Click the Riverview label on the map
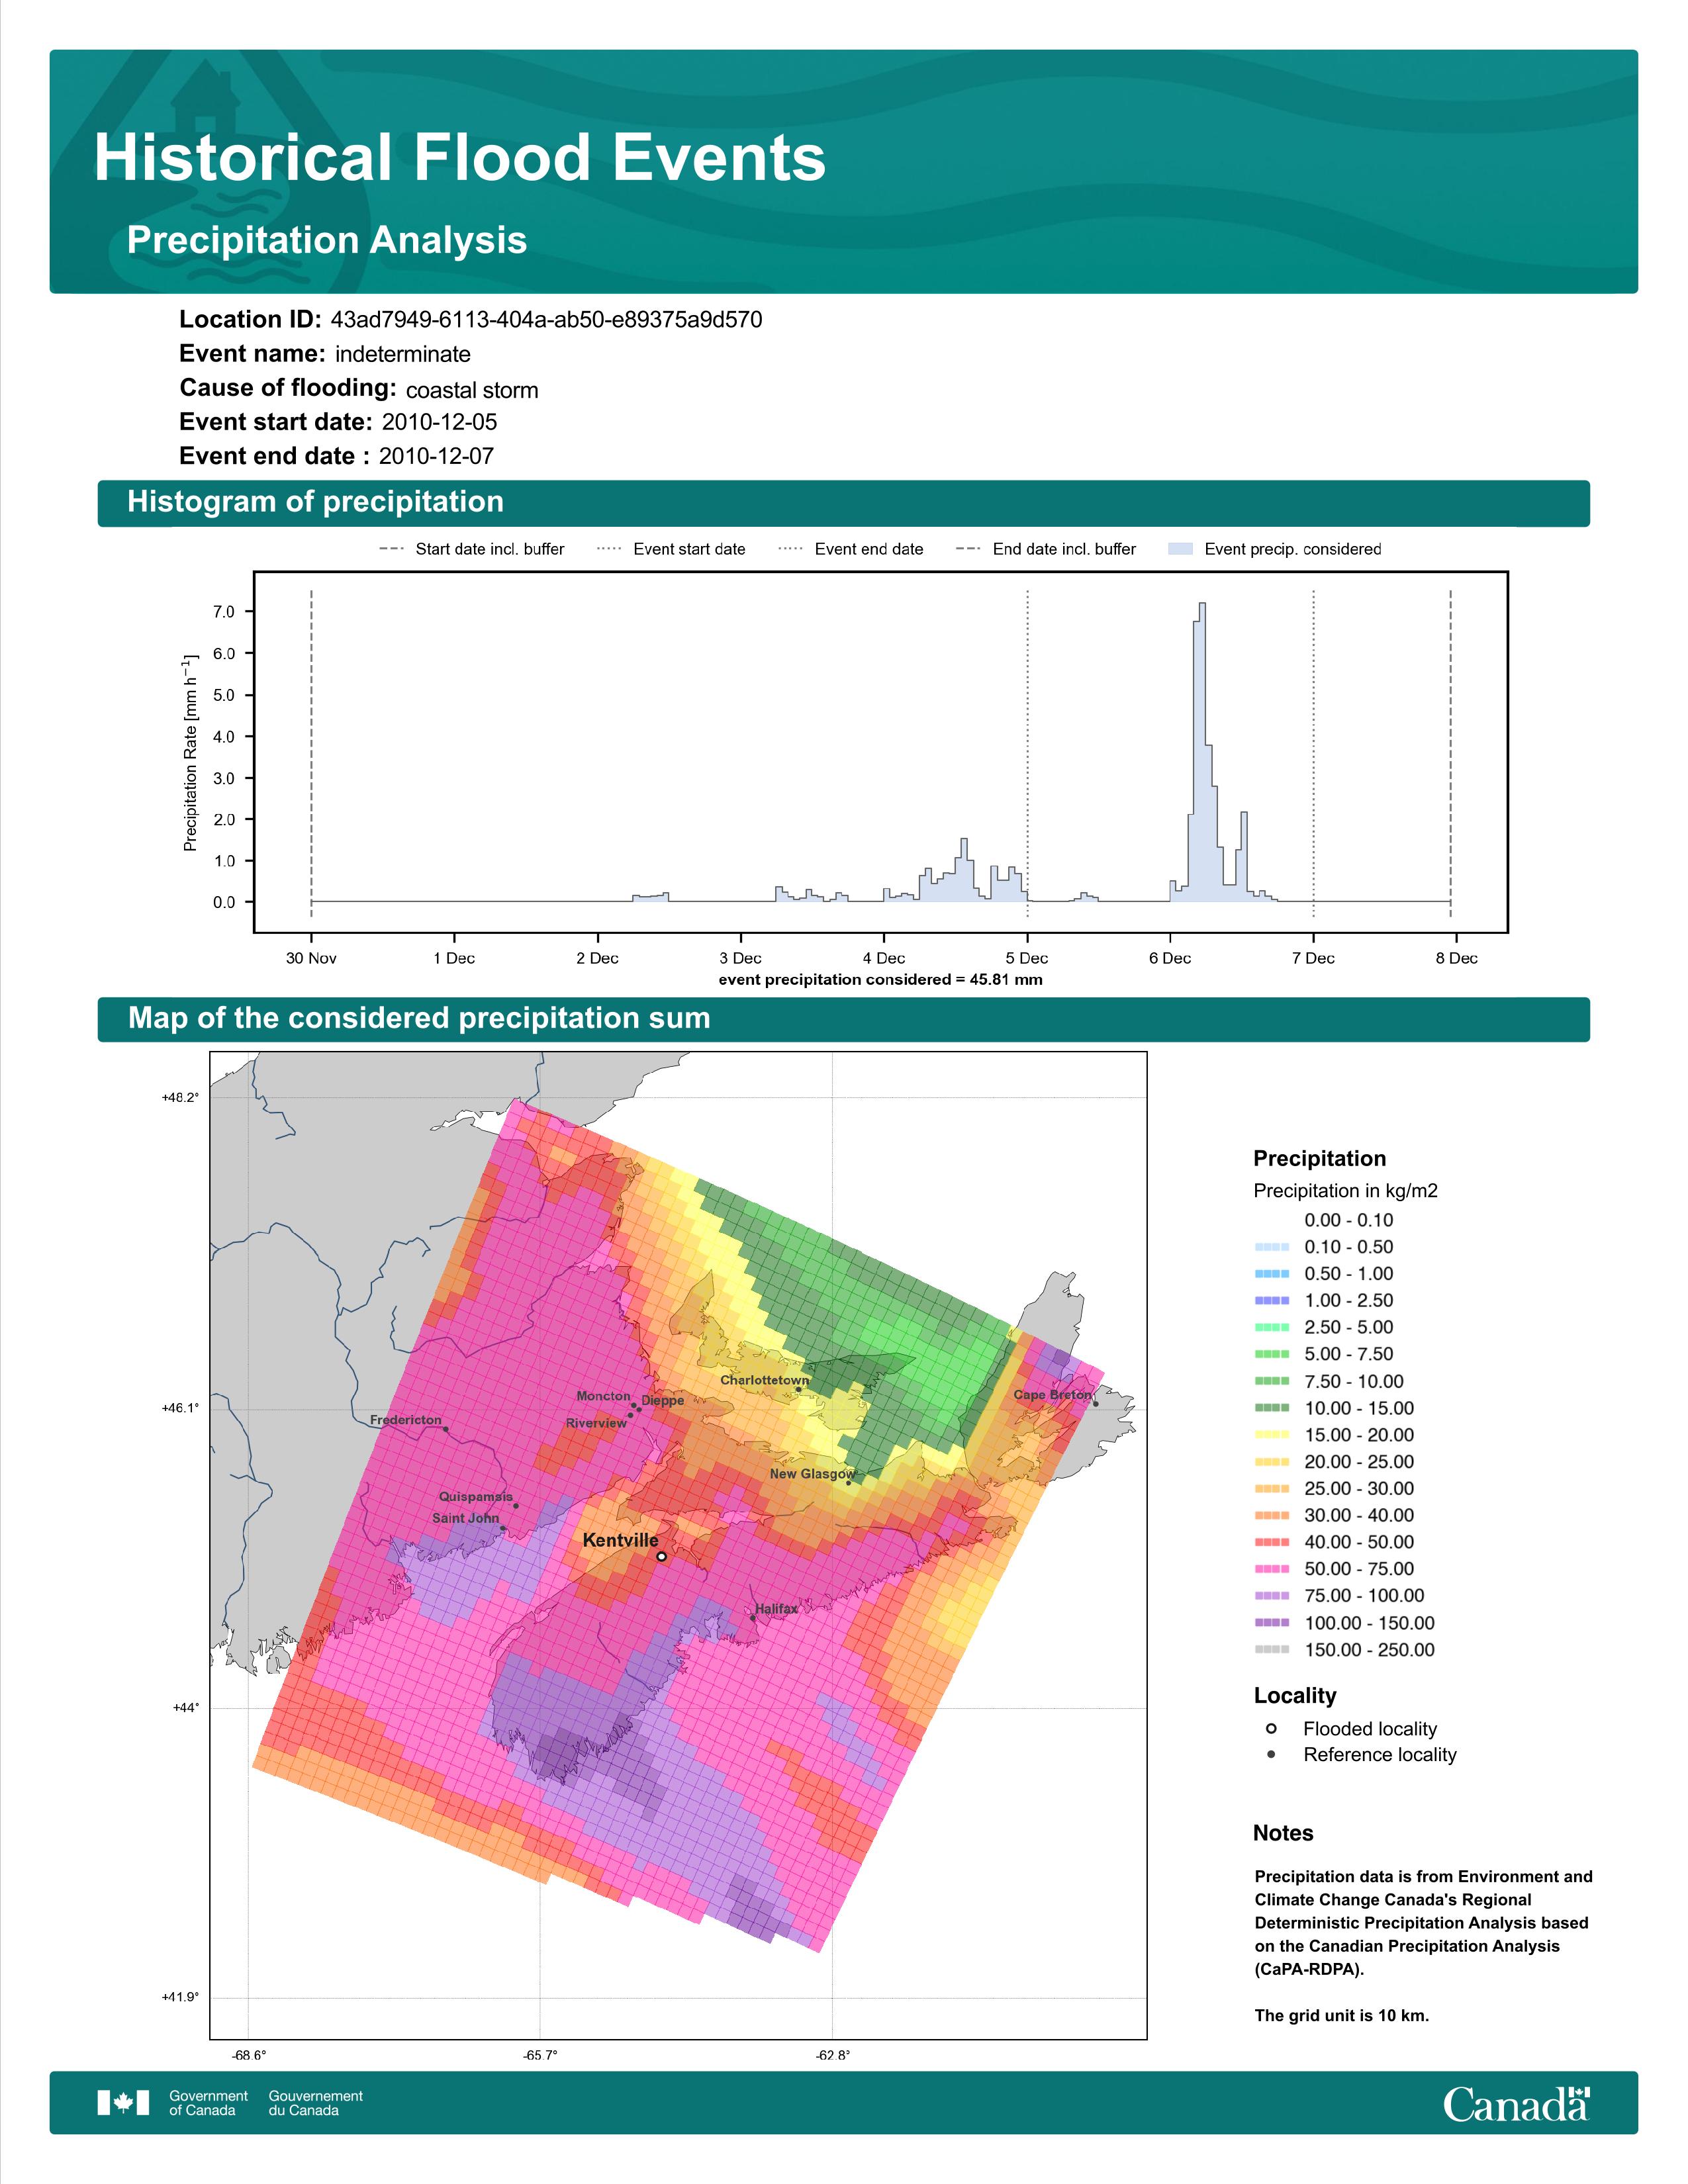 coord(596,1423)
